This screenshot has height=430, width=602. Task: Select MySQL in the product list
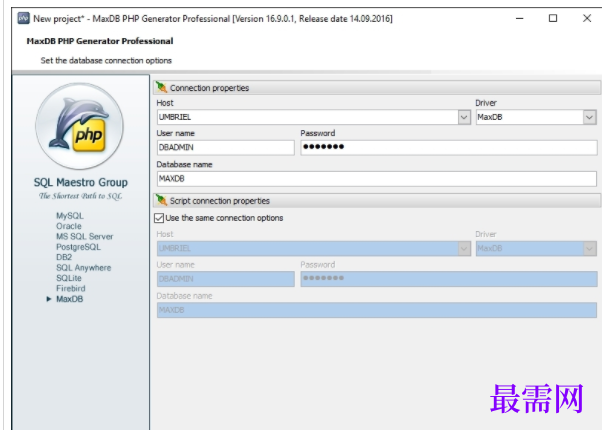[x=70, y=215]
